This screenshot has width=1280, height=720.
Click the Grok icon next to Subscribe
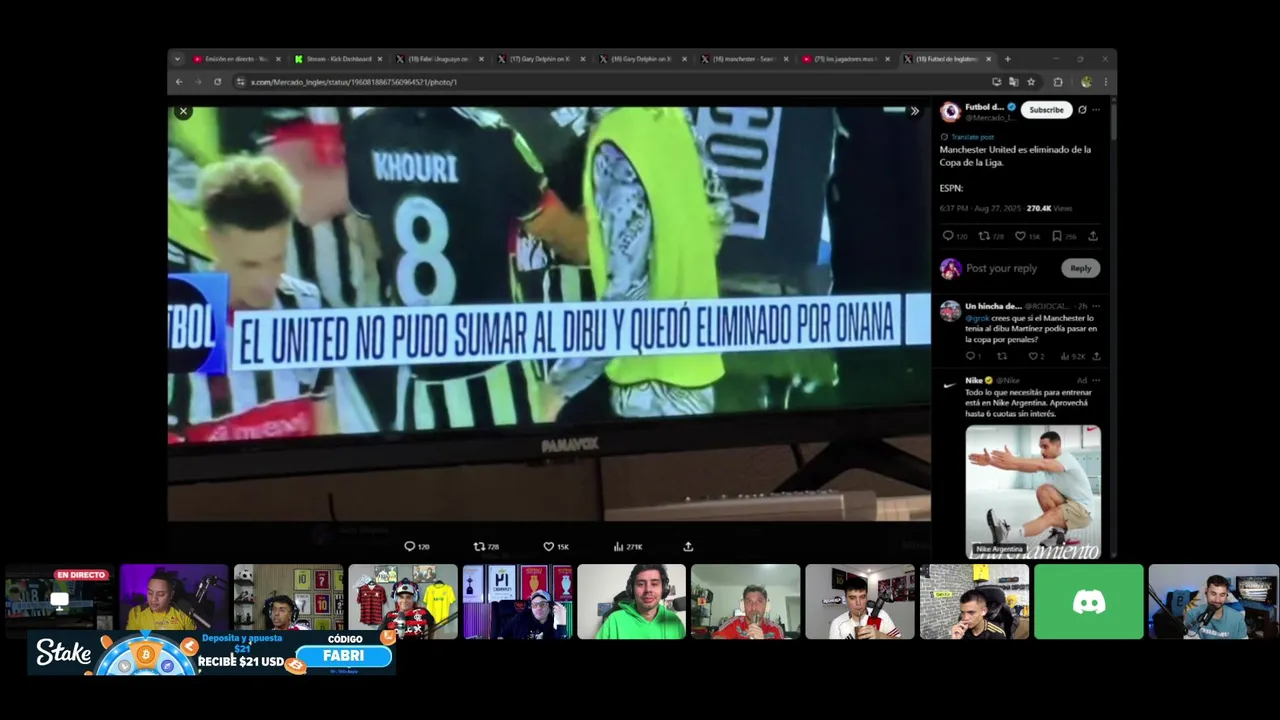(1082, 110)
